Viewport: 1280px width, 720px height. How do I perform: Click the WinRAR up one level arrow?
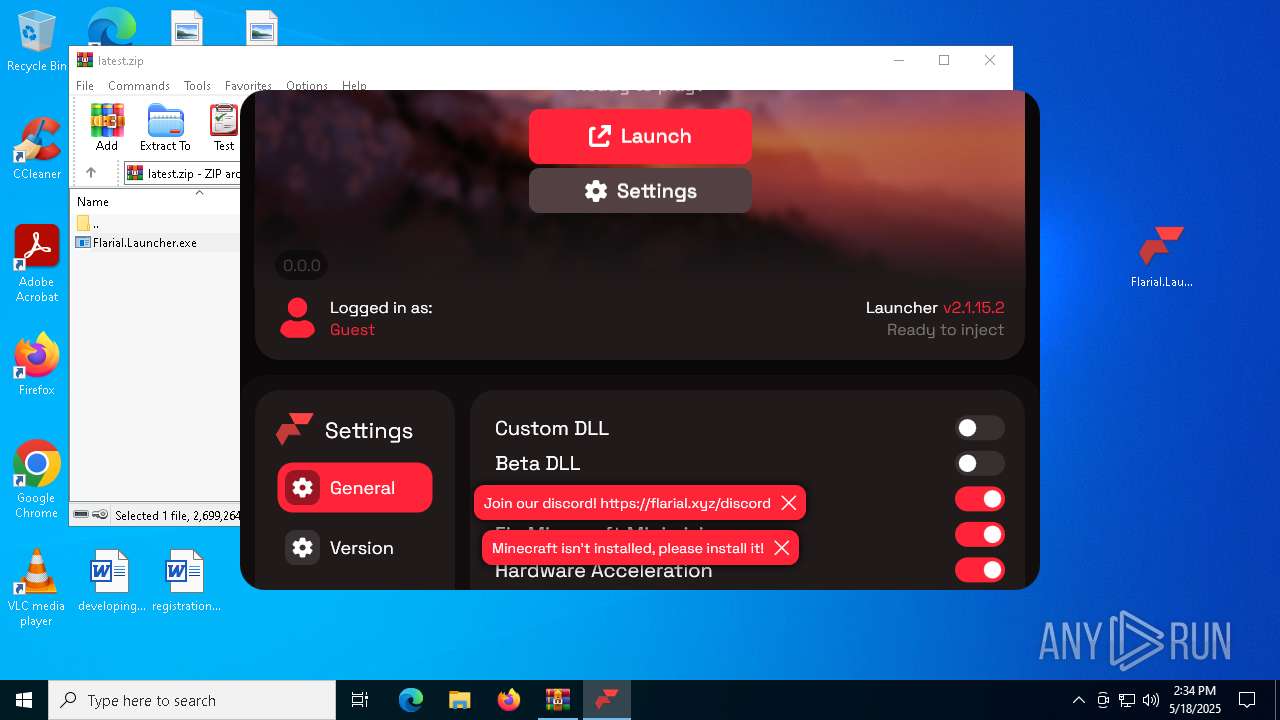pos(91,173)
